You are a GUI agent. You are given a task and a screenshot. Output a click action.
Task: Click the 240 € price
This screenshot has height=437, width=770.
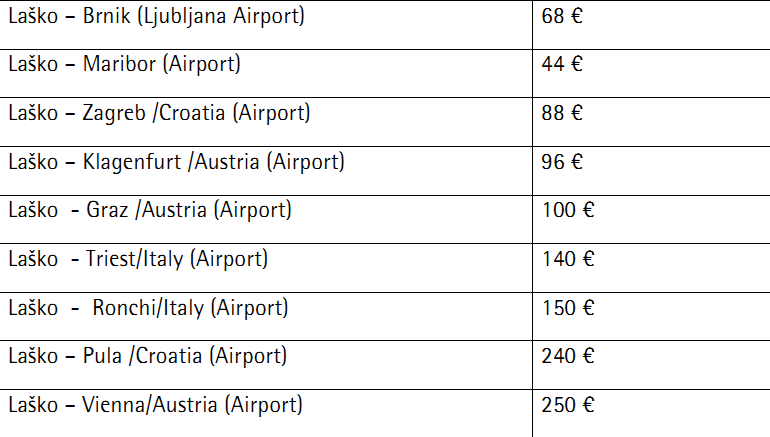point(568,356)
